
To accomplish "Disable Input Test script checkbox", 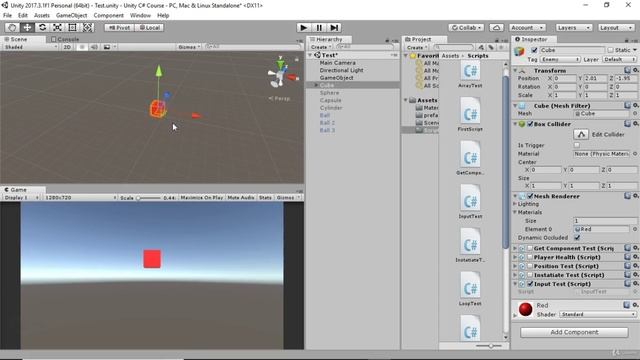I will (x=530, y=284).
